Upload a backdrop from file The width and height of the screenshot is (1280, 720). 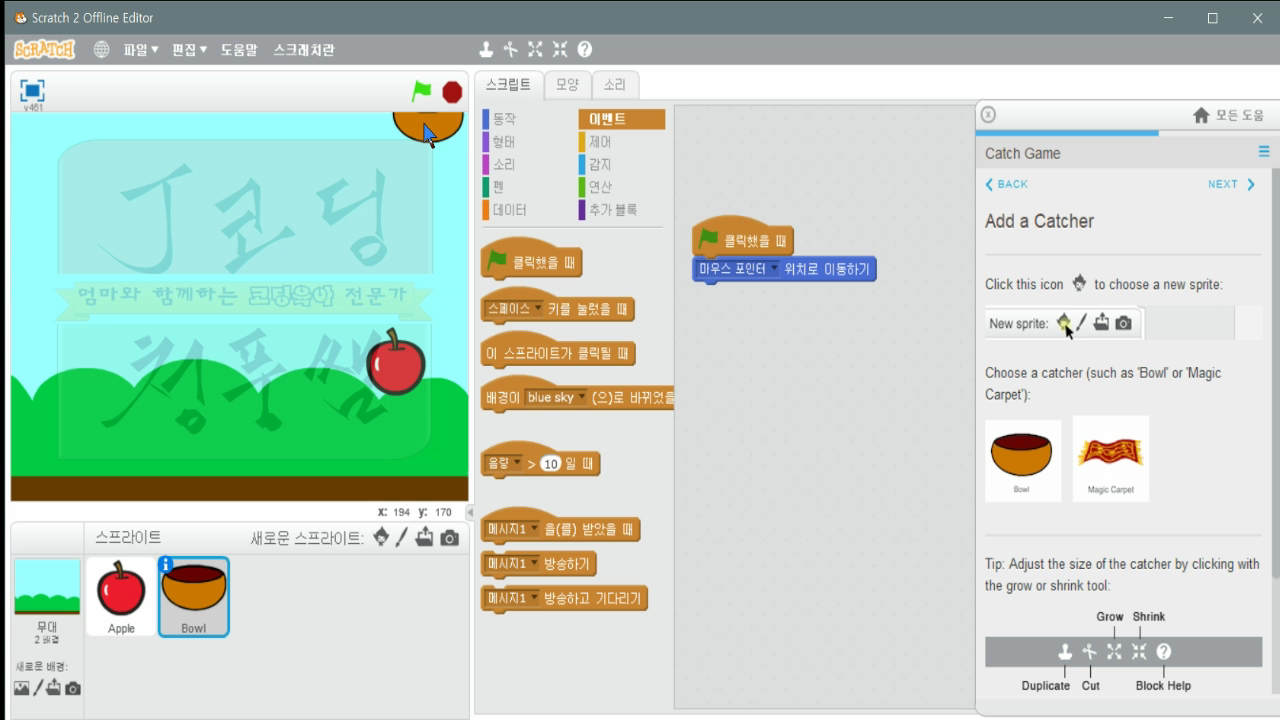point(54,688)
